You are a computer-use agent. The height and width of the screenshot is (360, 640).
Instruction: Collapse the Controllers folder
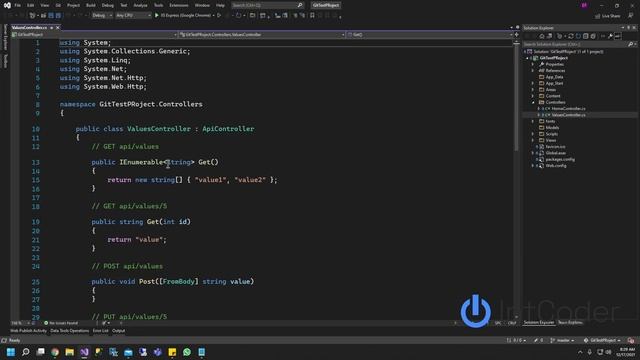533,102
